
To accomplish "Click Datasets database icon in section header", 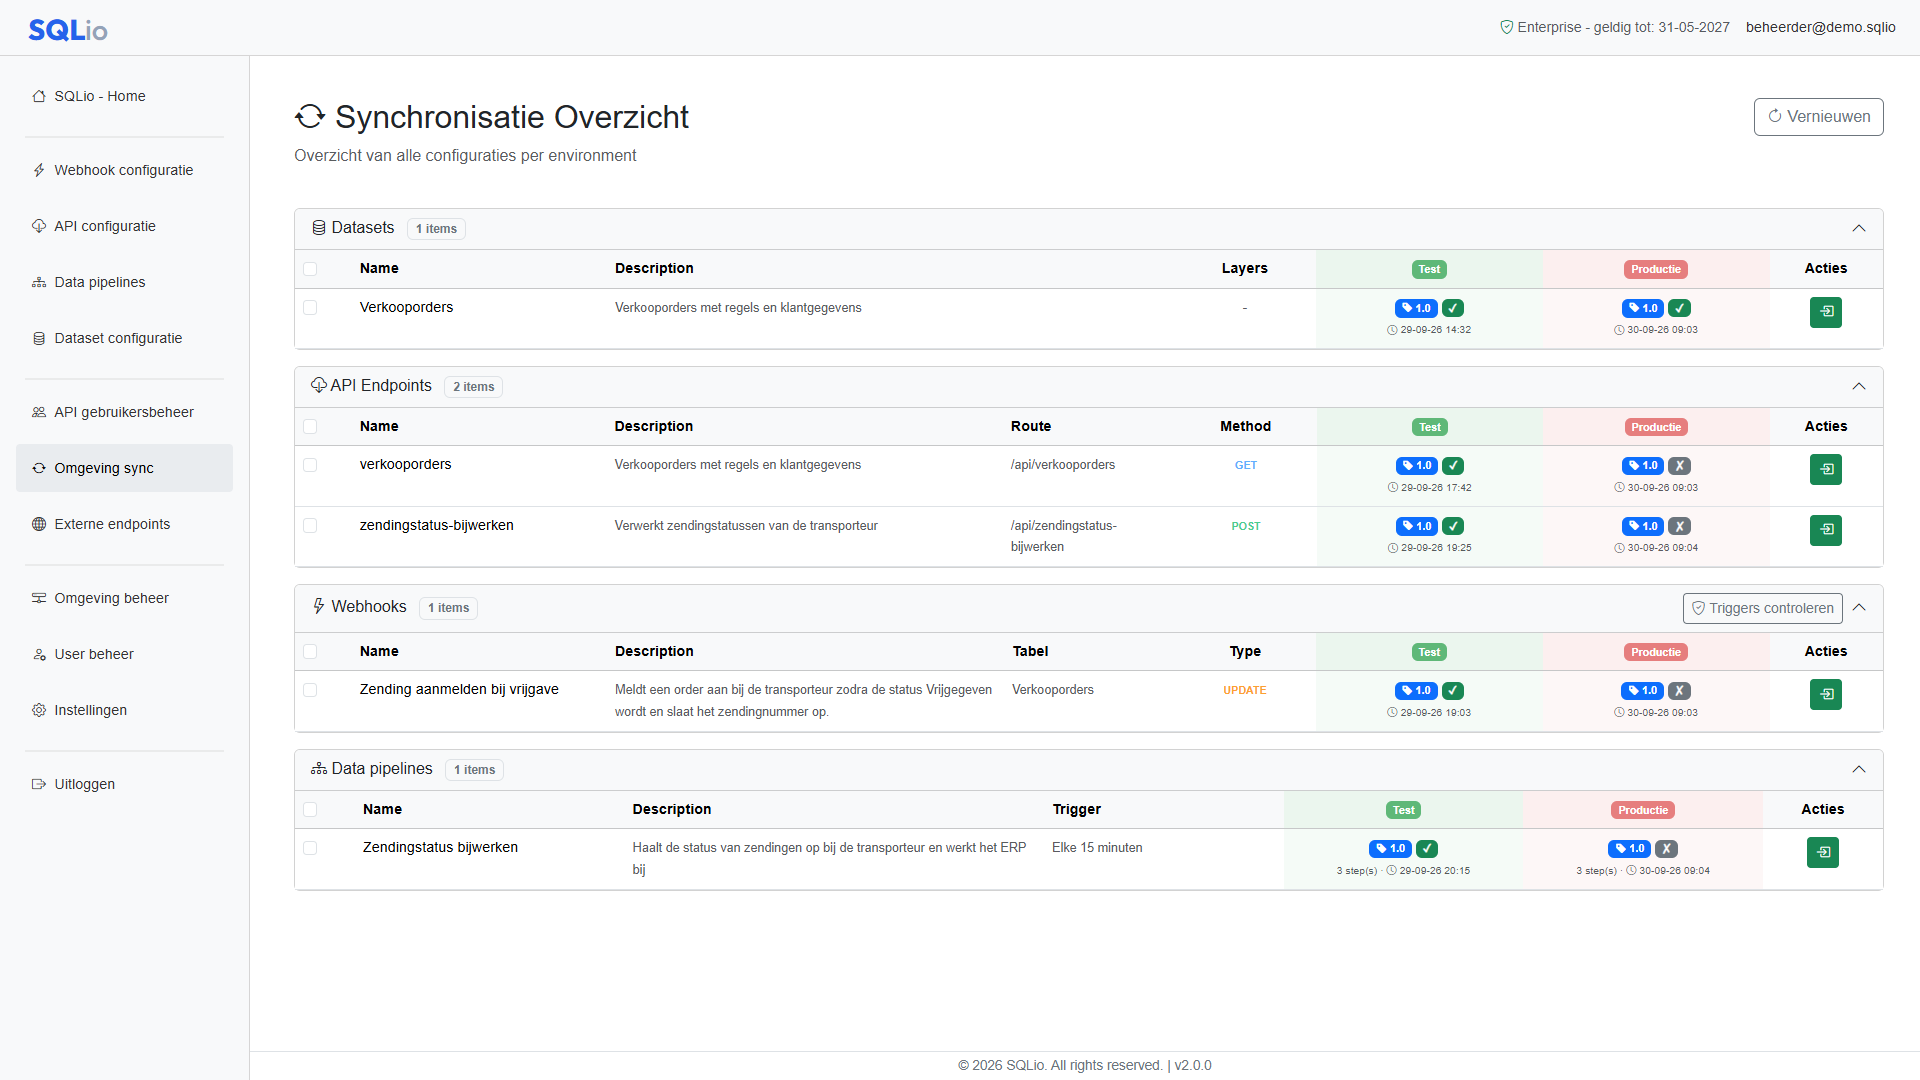I will (x=319, y=228).
